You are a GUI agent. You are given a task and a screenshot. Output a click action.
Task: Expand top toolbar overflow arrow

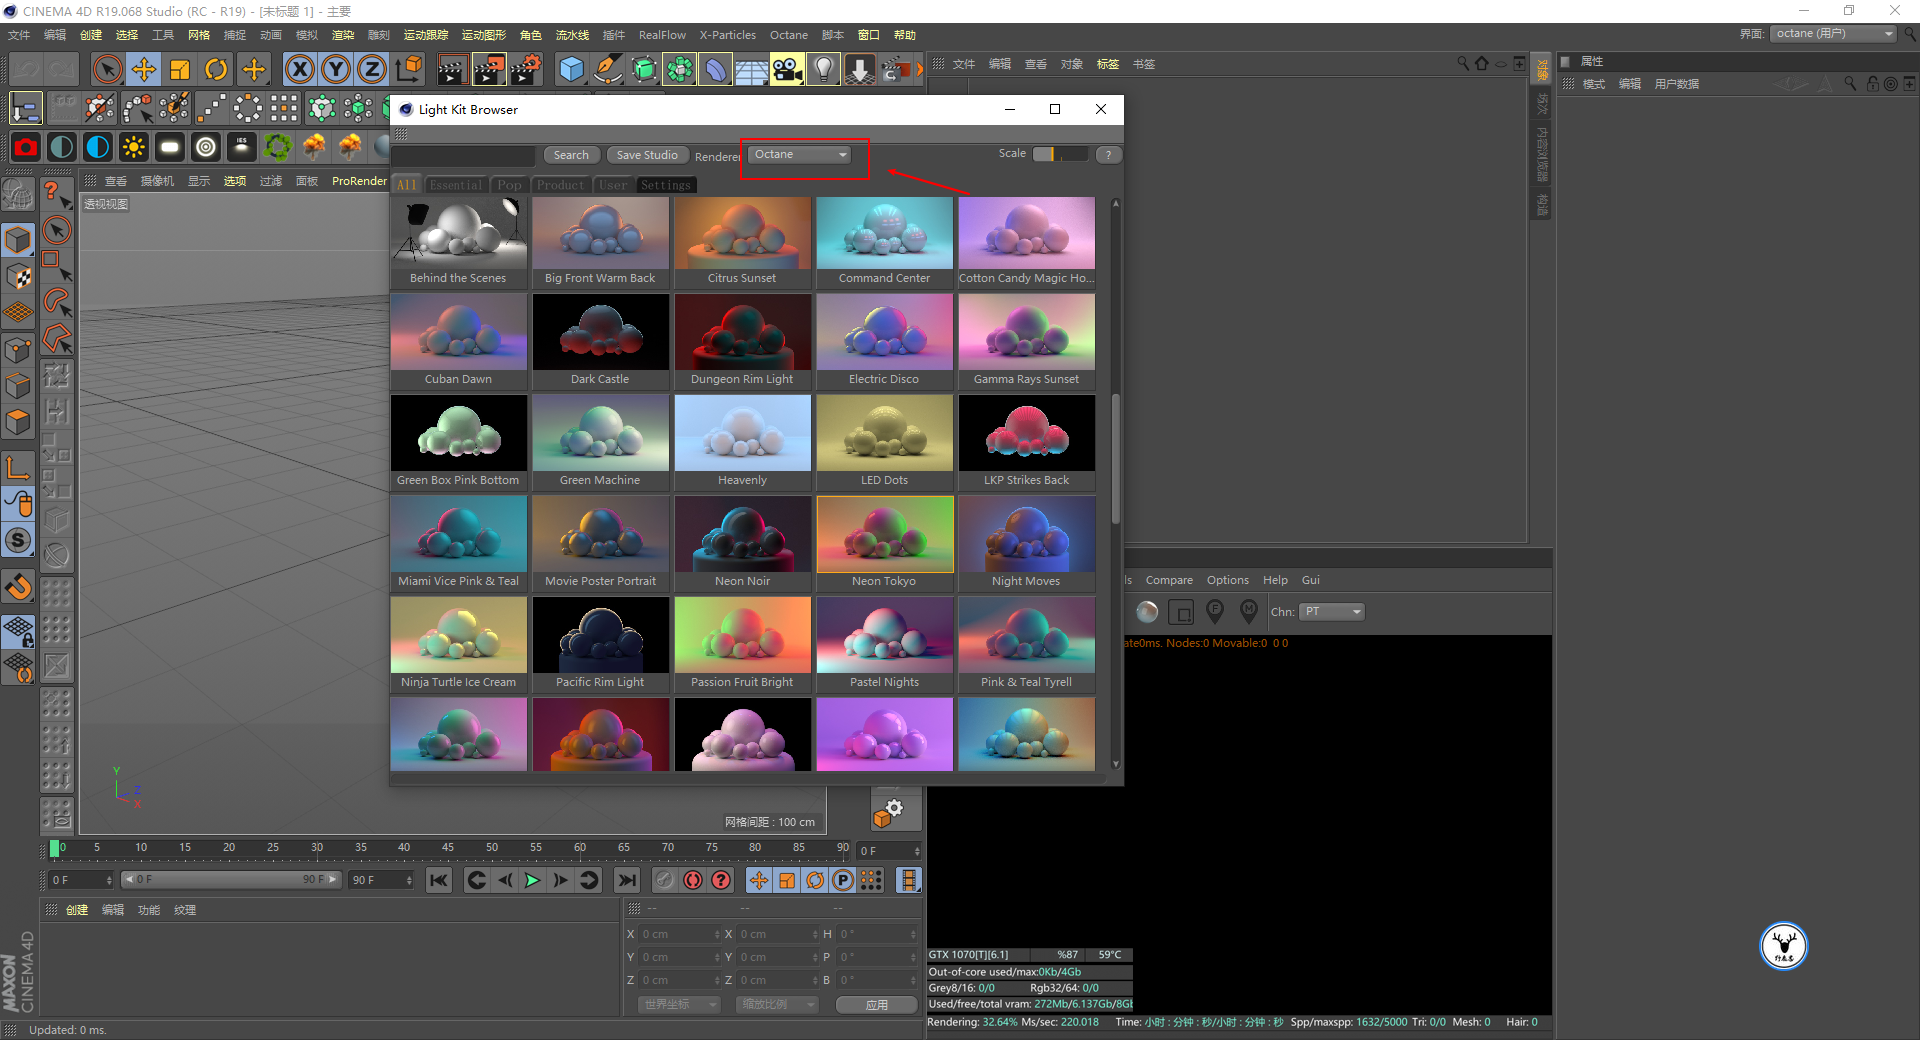[920, 70]
